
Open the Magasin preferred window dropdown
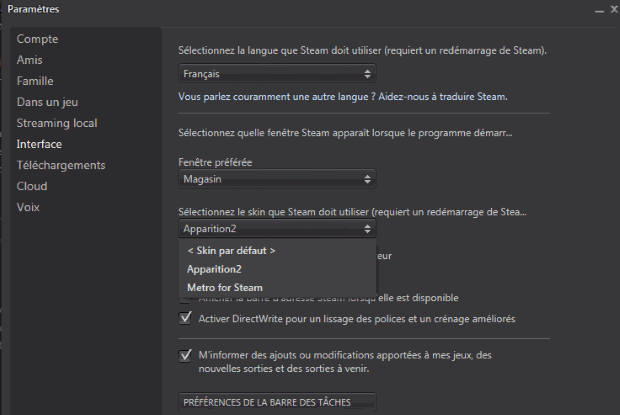tap(277, 179)
